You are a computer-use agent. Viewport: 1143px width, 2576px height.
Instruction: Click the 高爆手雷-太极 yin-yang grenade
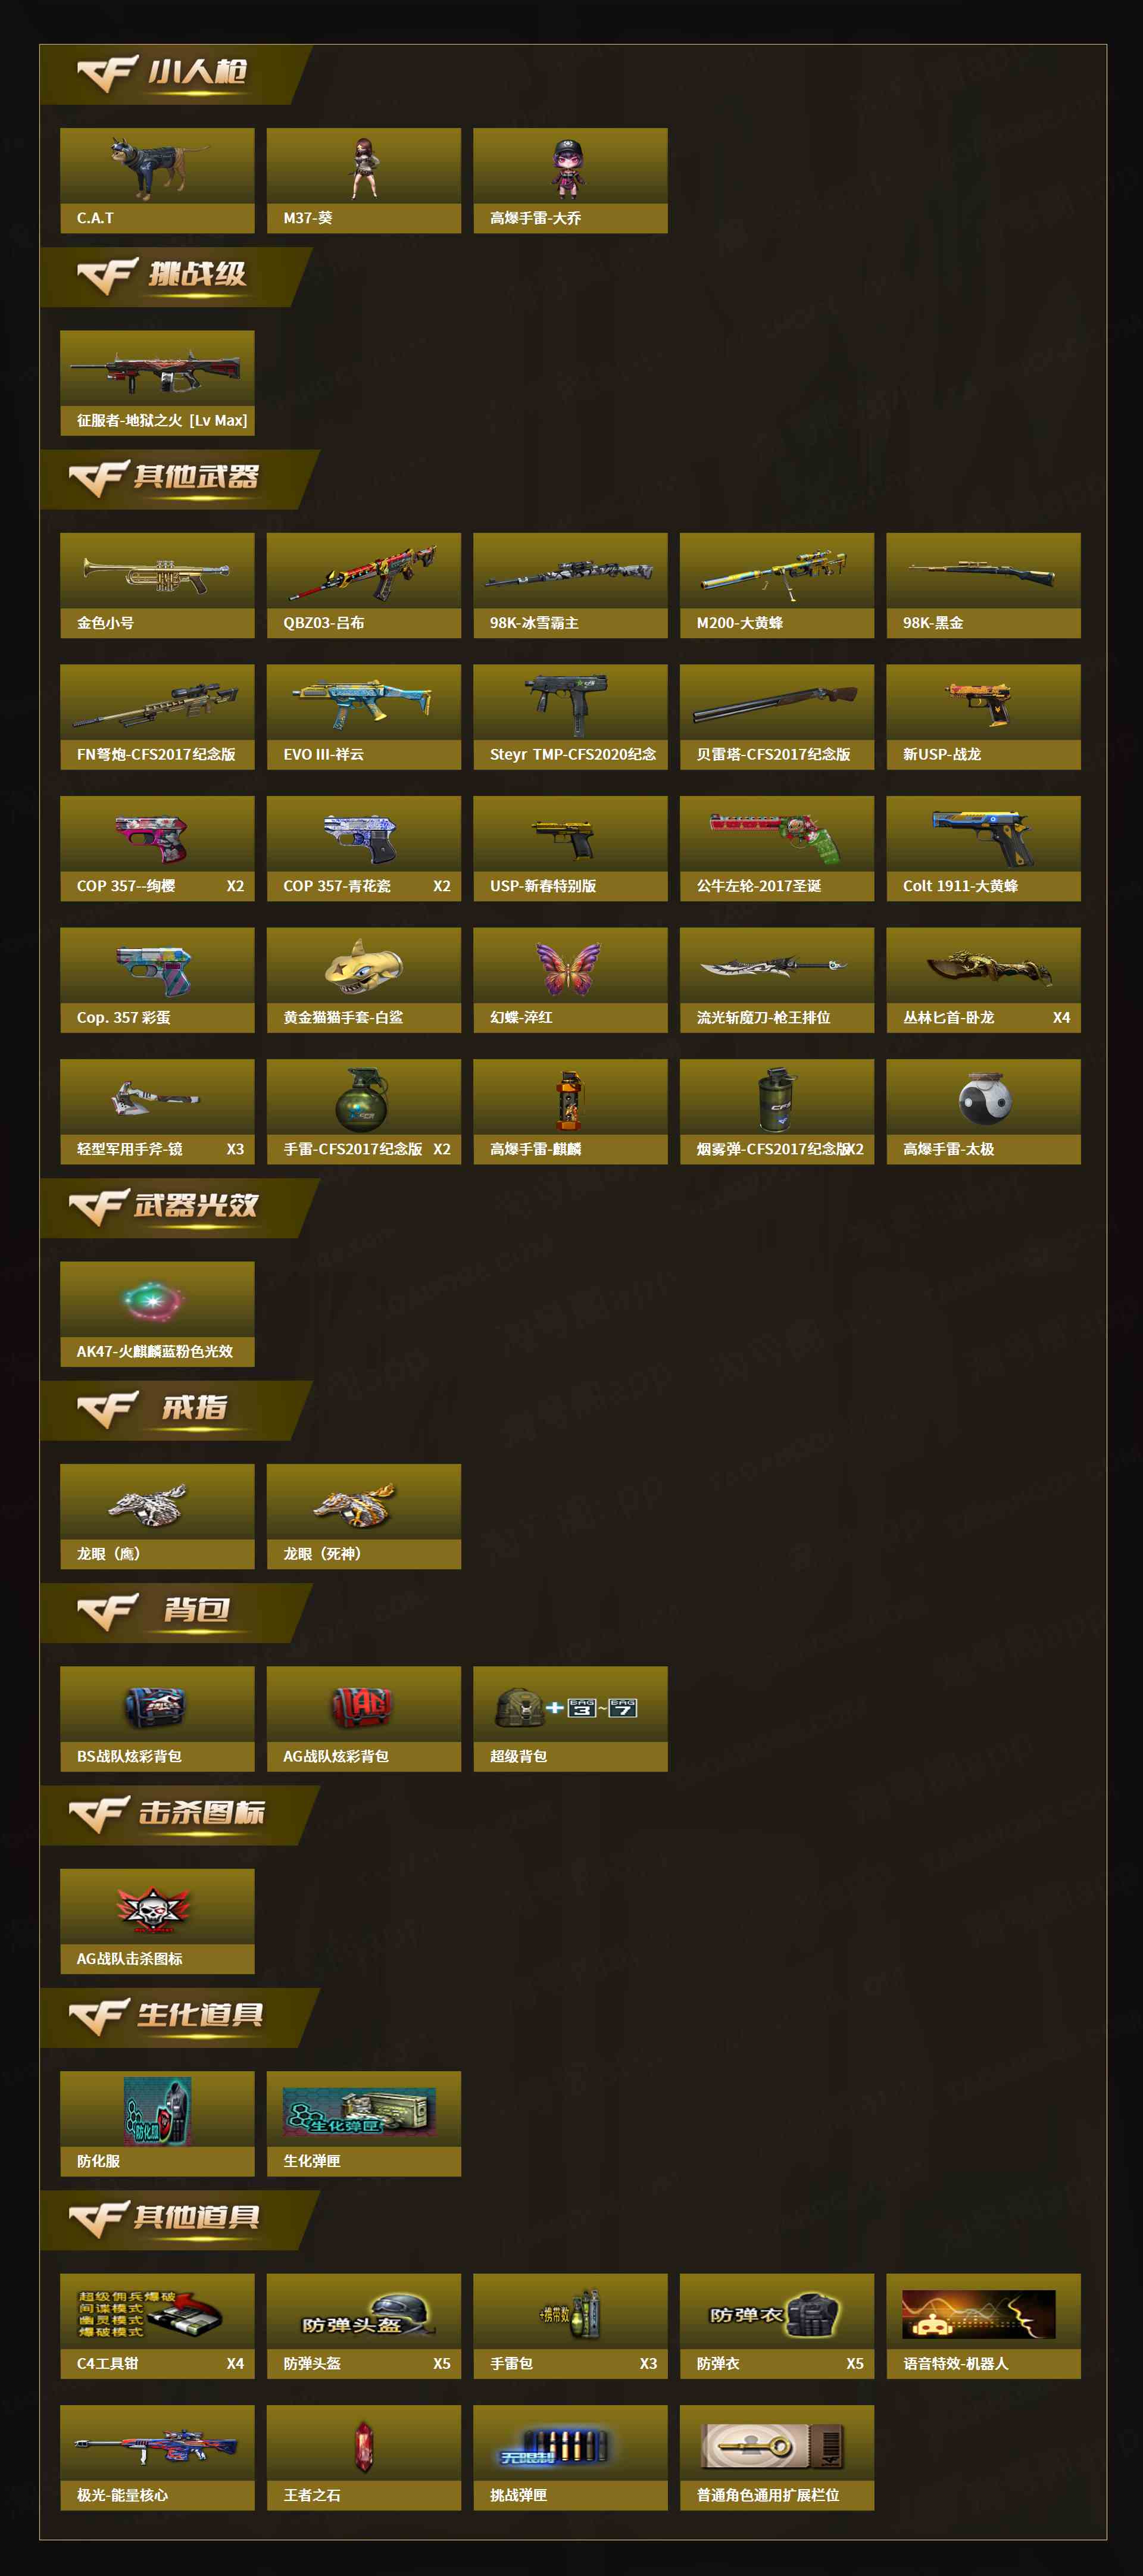point(984,1099)
